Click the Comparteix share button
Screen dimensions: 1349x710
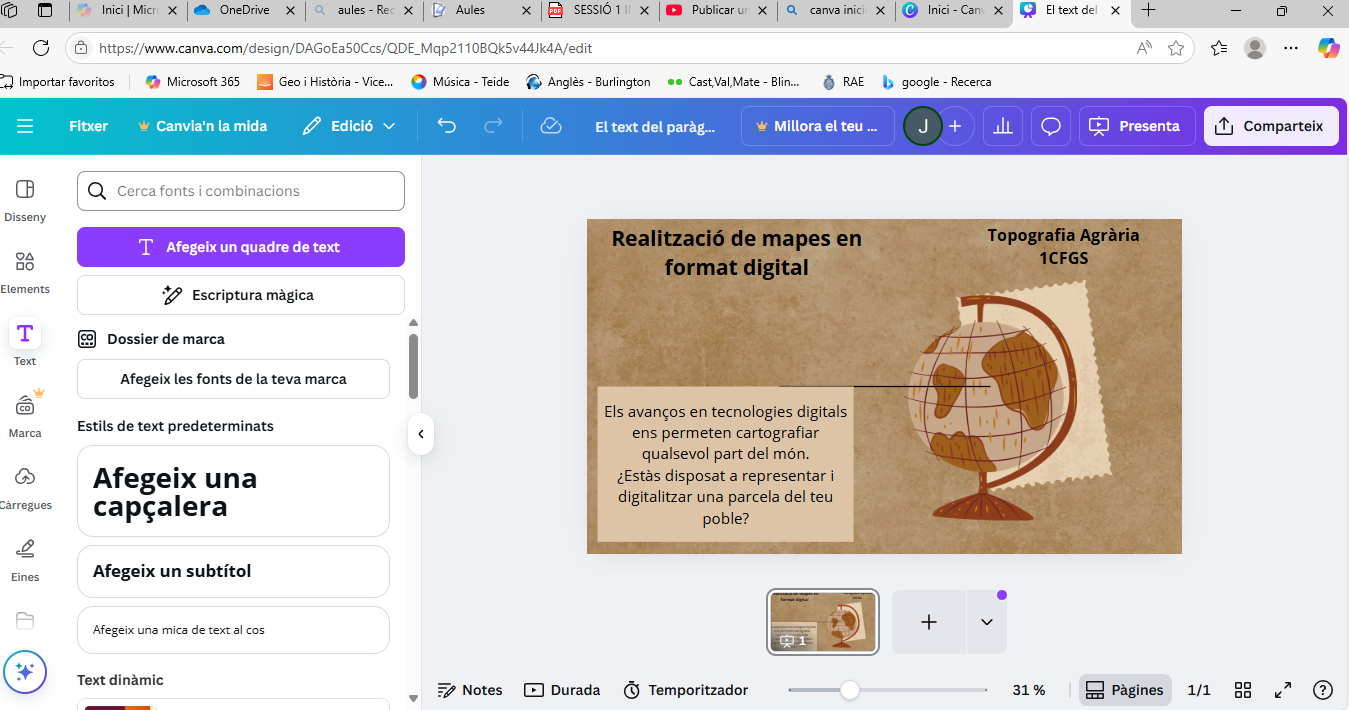pyautogui.click(x=1270, y=126)
